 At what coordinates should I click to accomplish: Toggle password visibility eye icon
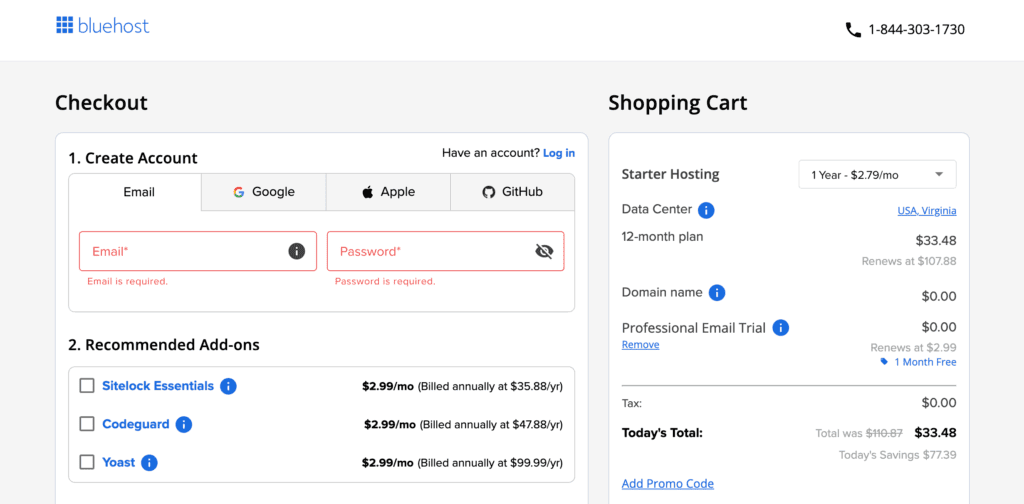(544, 251)
